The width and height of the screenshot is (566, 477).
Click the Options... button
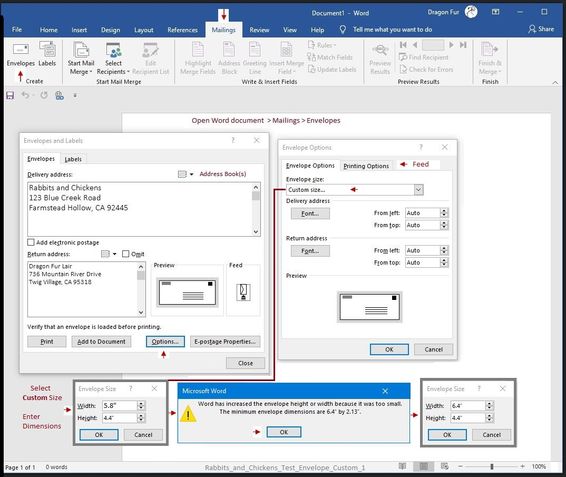[x=165, y=342]
